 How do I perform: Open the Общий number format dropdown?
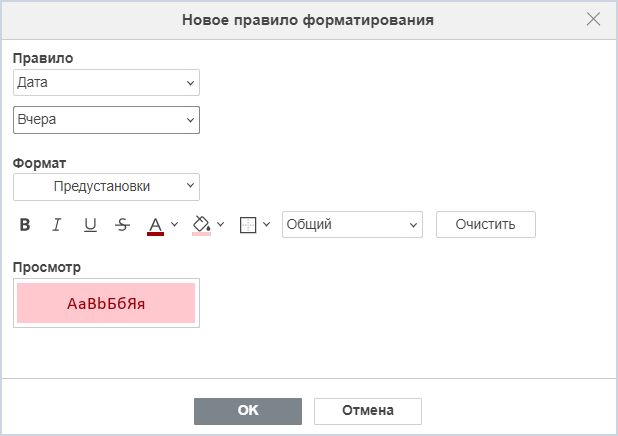352,224
